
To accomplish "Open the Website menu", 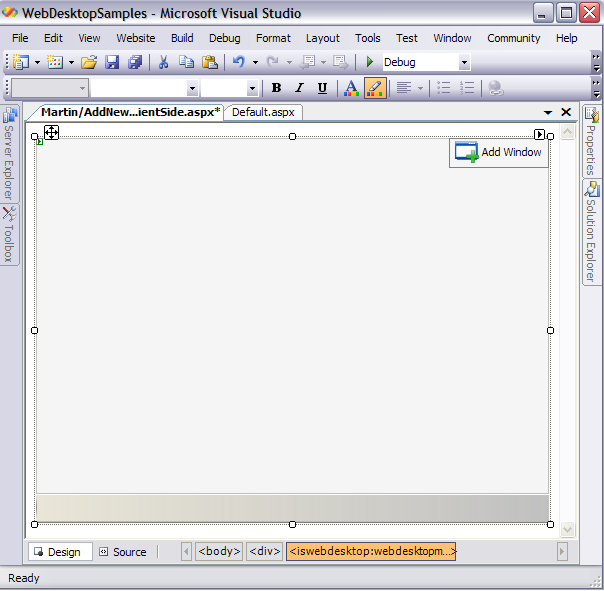I will point(136,38).
